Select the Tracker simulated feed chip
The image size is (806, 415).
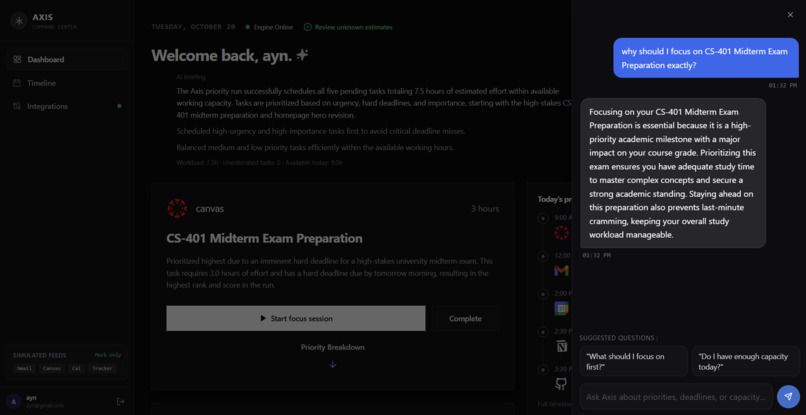(x=102, y=368)
